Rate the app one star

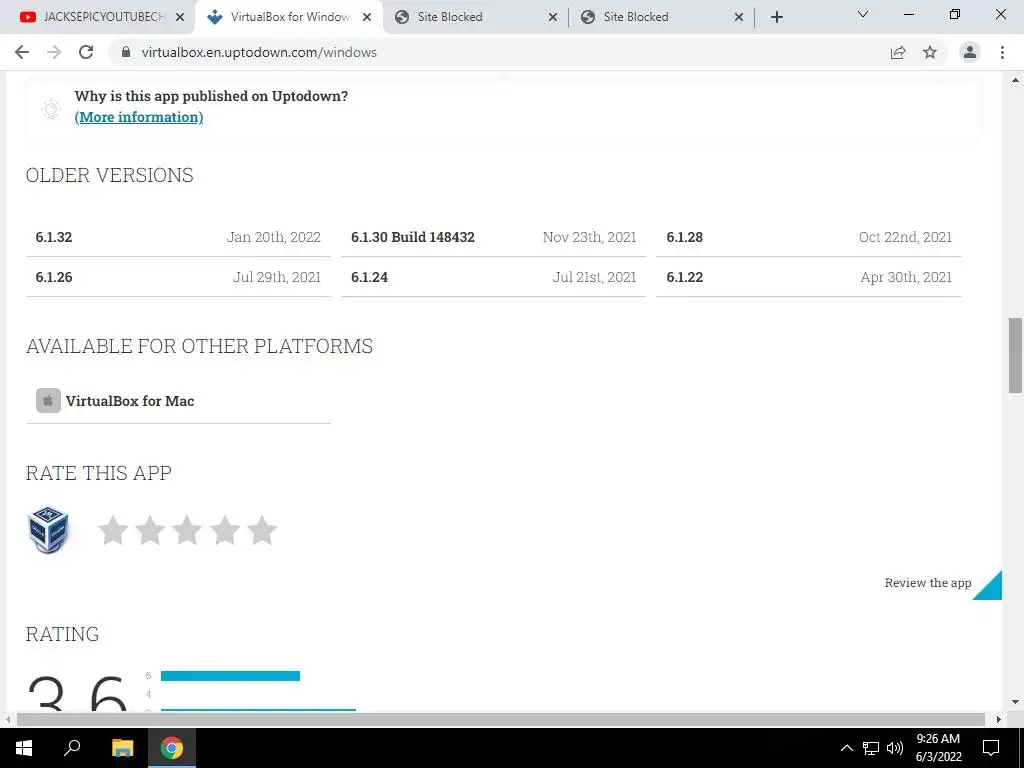[113, 530]
